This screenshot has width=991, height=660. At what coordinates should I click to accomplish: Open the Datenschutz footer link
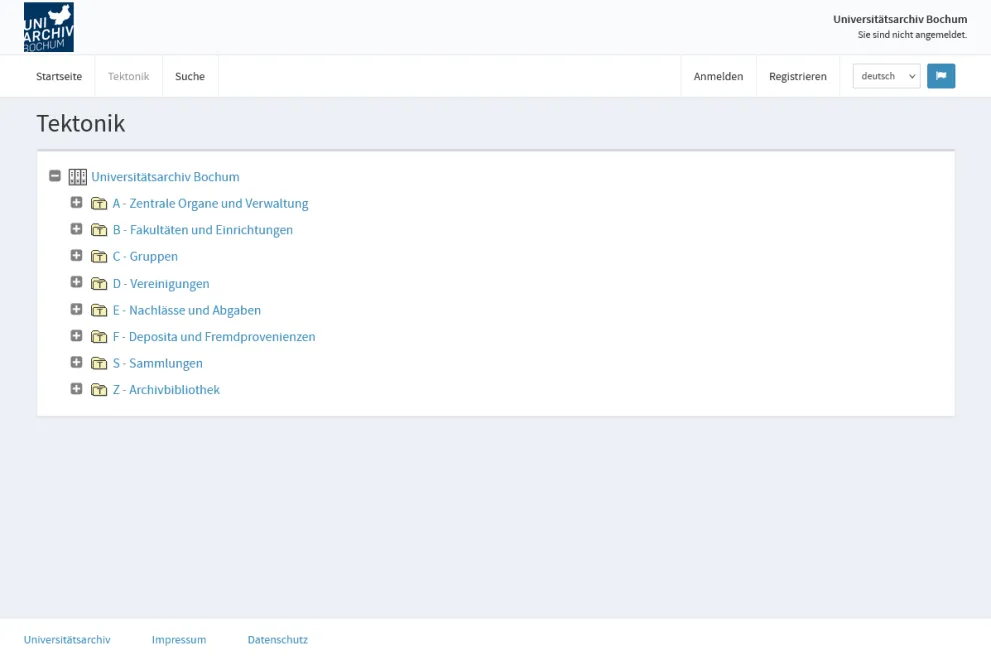pyautogui.click(x=278, y=639)
